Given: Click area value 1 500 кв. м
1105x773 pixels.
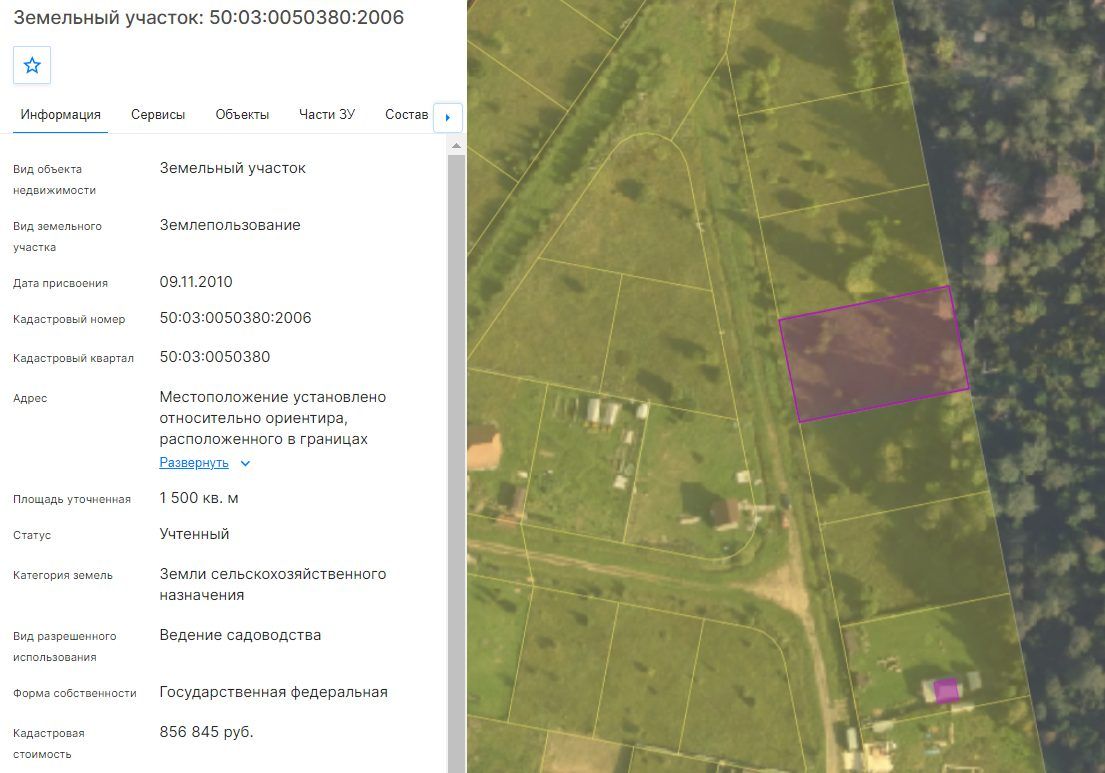Looking at the screenshot, I should [x=199, y=498].
